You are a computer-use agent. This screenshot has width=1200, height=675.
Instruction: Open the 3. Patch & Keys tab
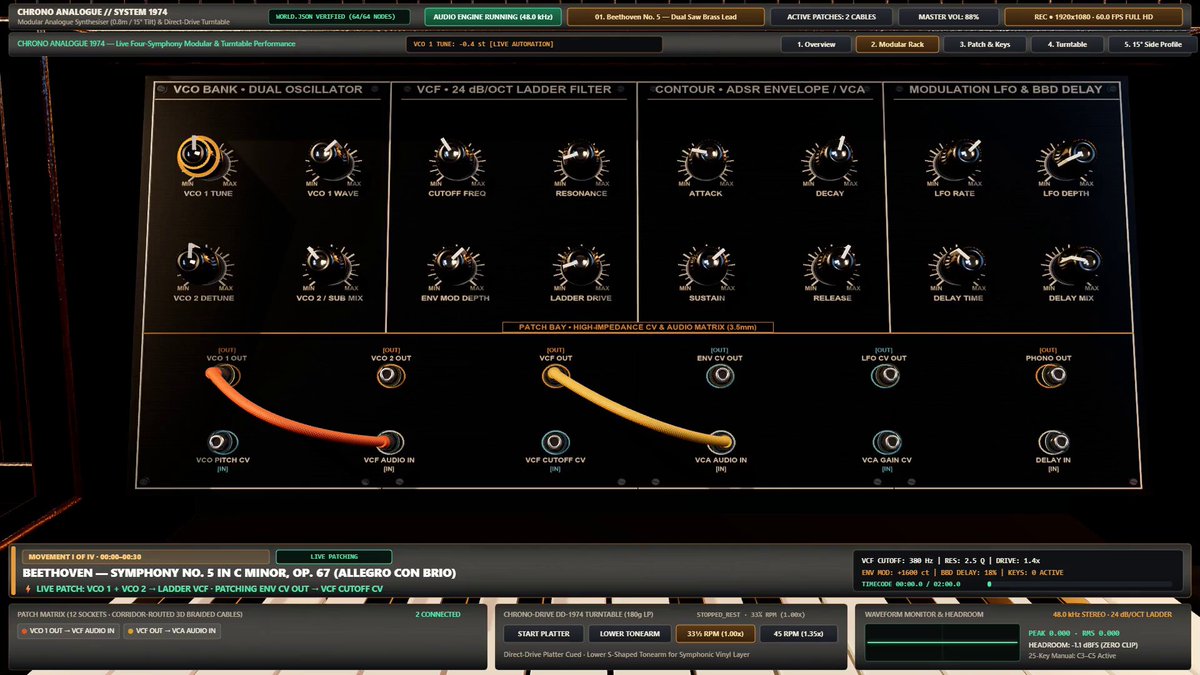(x=983, y=44)
